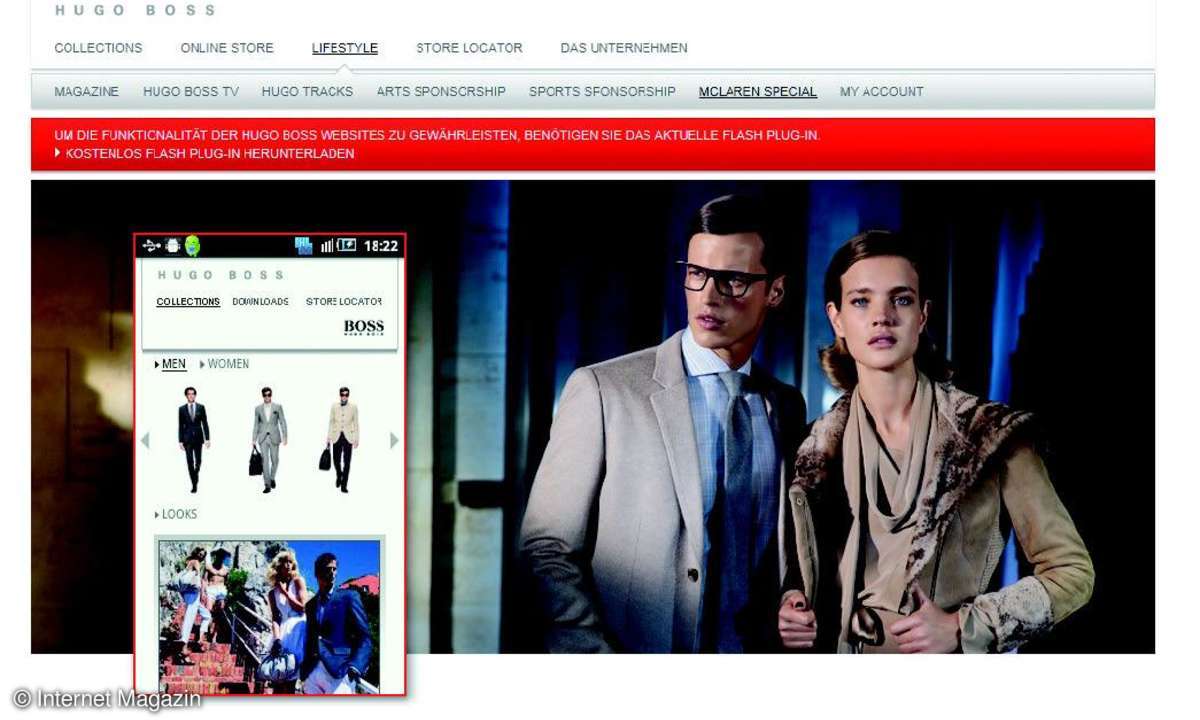Tap battery icon in phone status bar
The height and width of the screenshot is (720, 1200).
346,246
